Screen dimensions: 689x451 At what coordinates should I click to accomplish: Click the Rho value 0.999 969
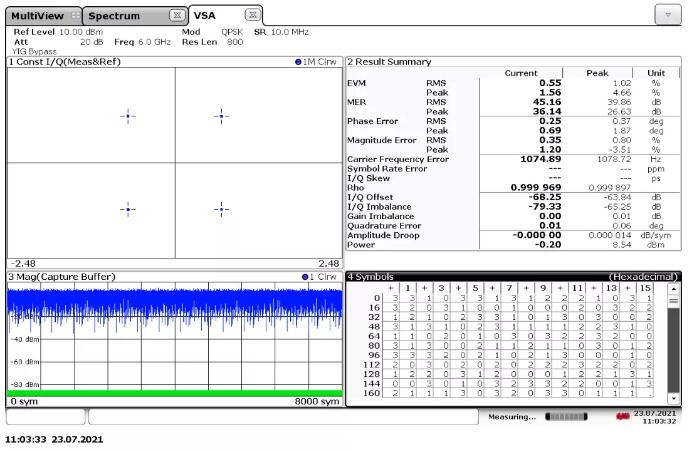pos(536,188)
